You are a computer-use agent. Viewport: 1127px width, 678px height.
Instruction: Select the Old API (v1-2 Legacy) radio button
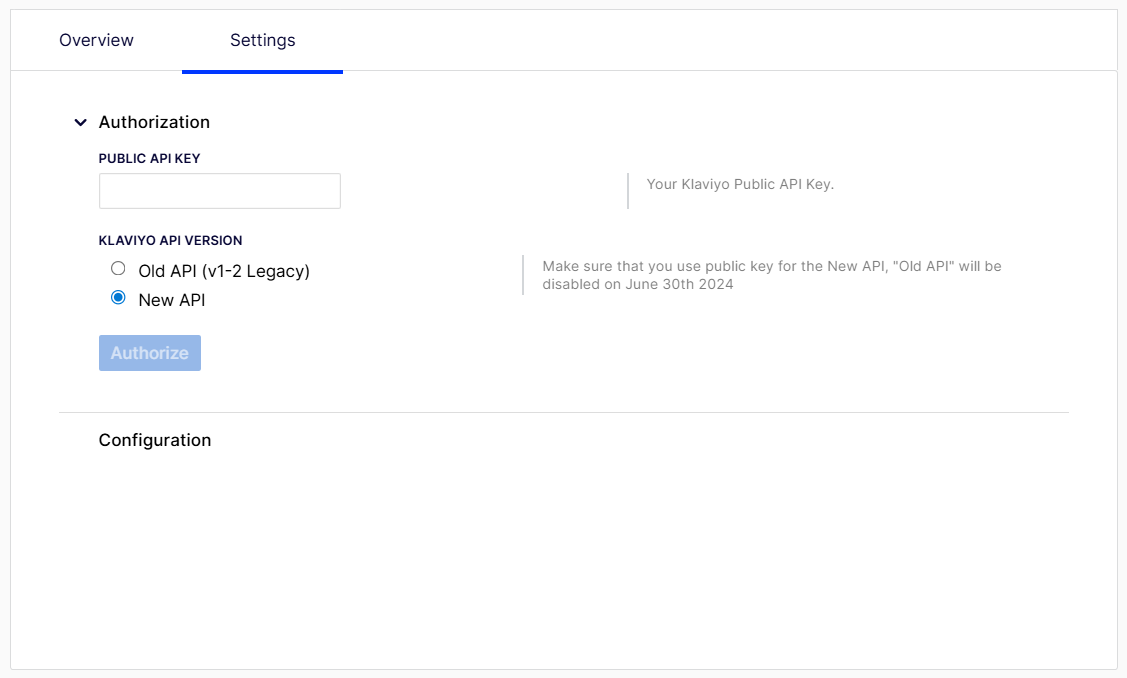pos(118,269)
